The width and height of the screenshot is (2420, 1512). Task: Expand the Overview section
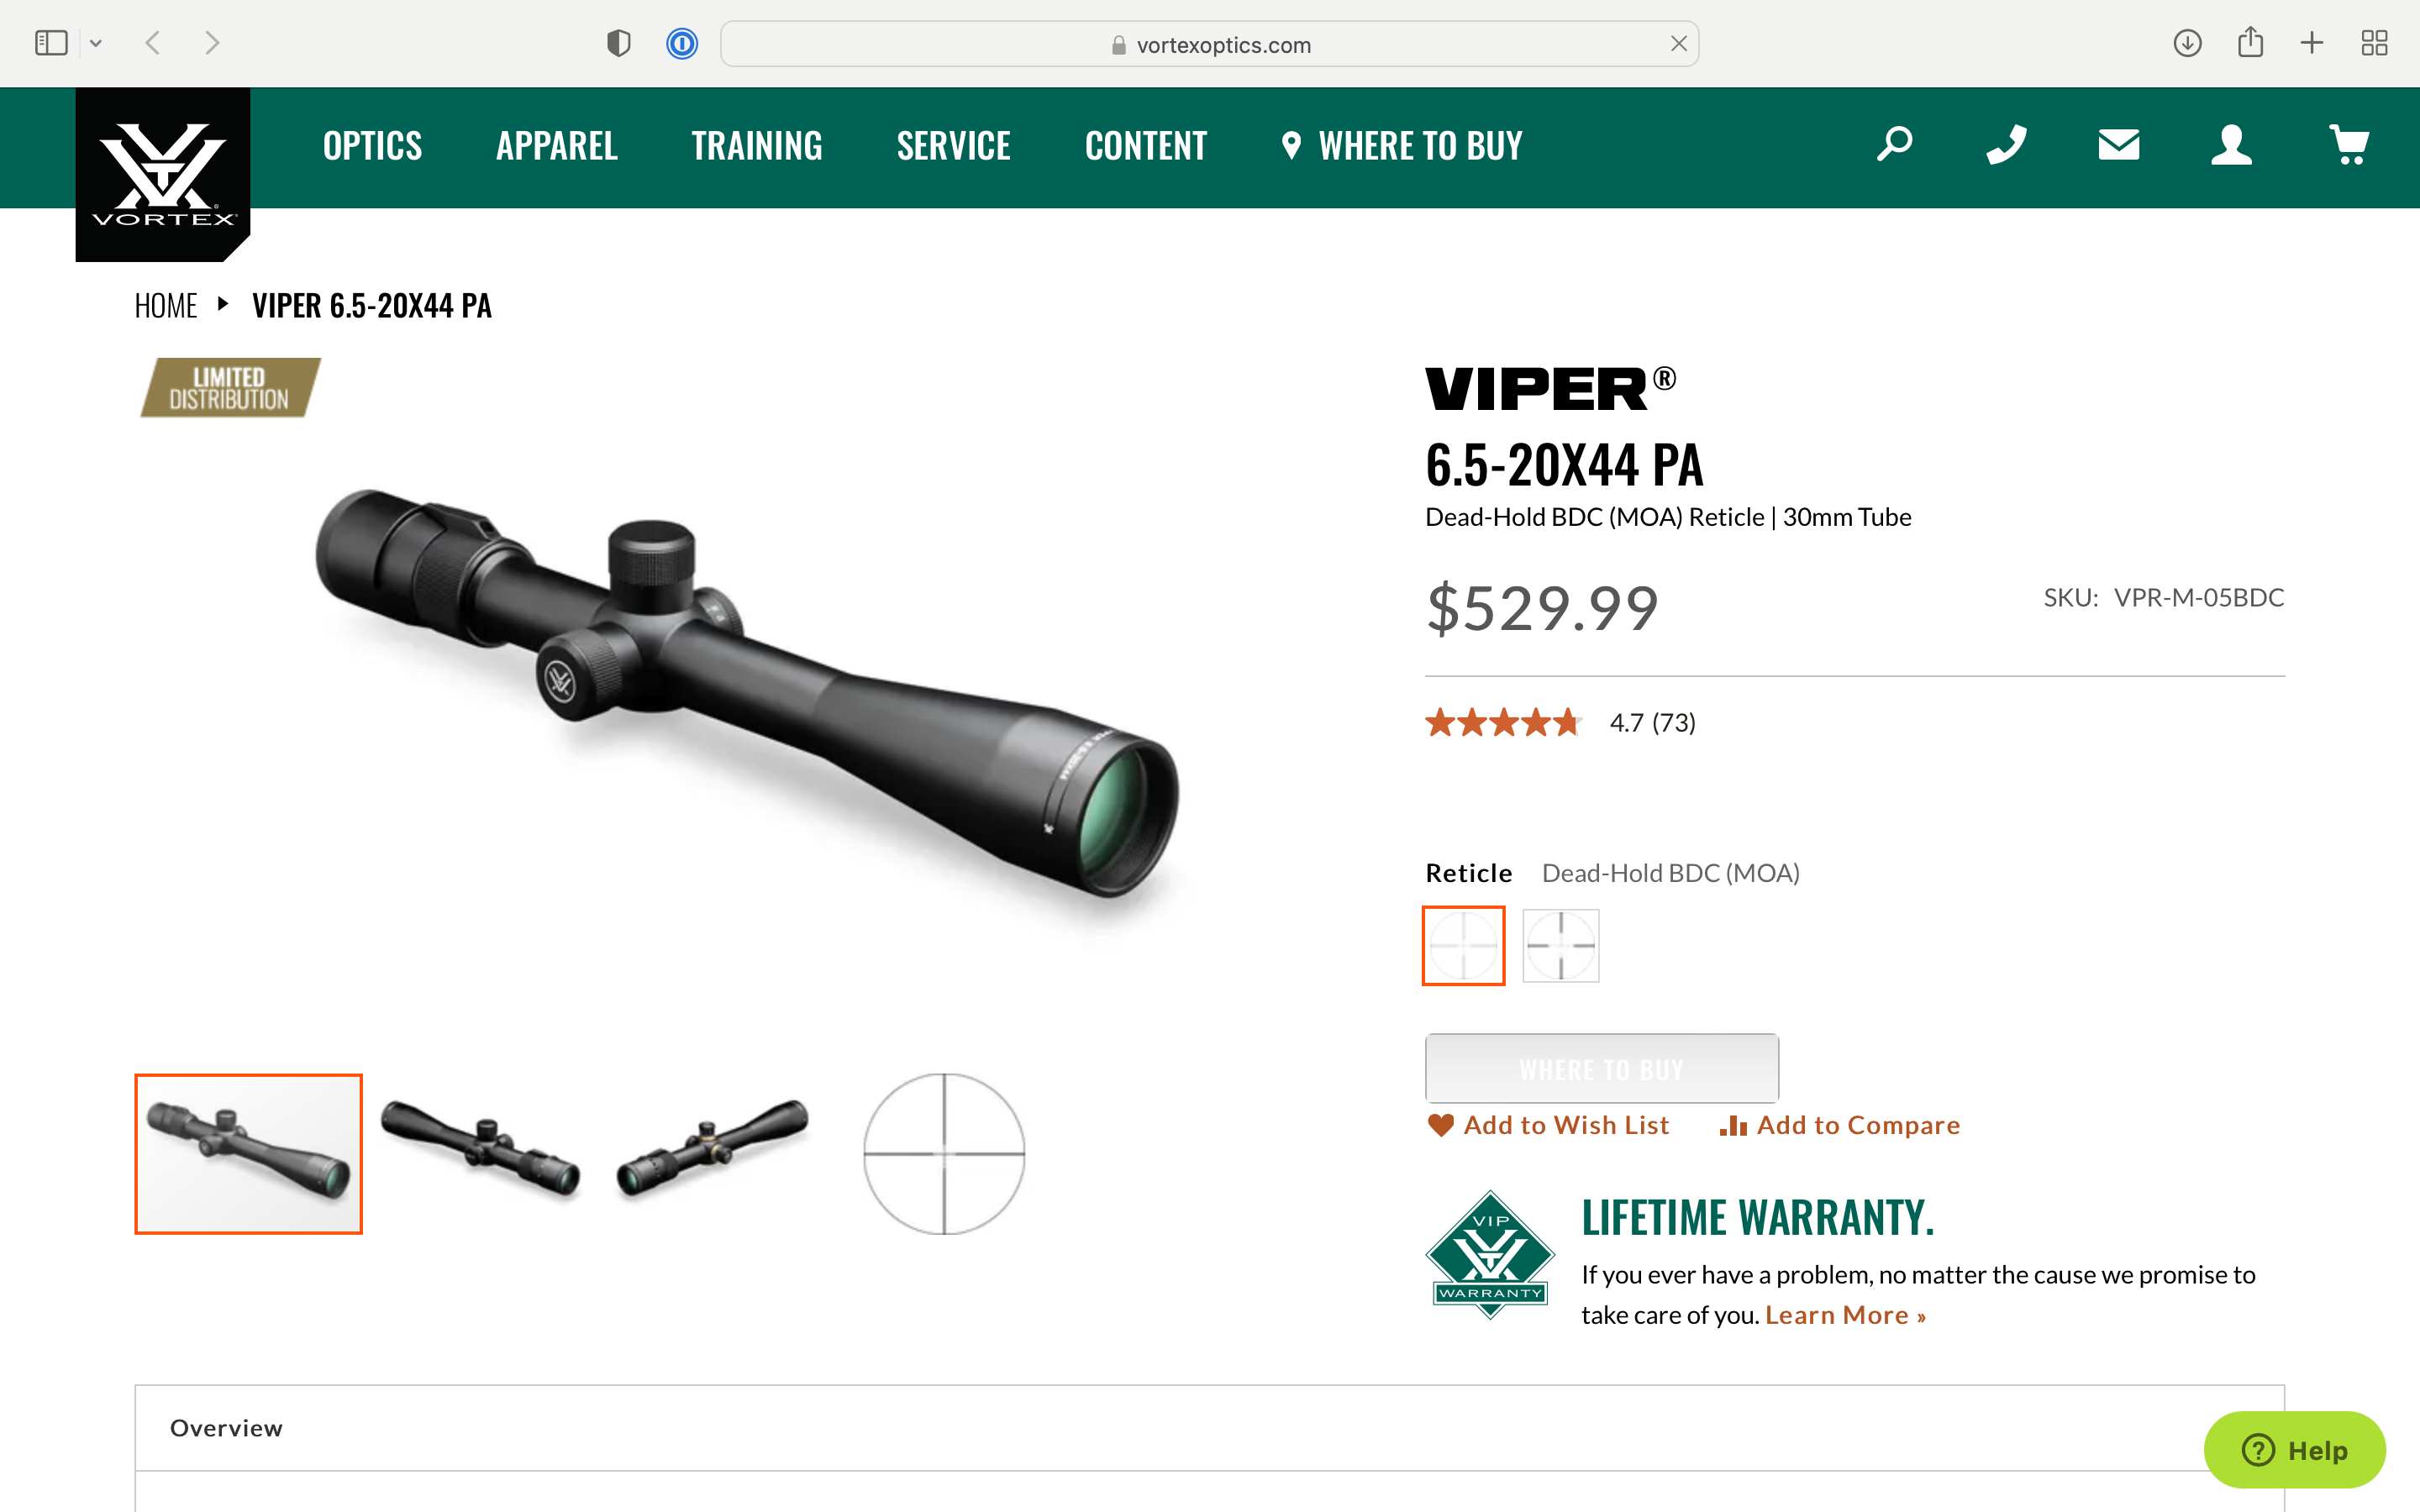coord(1209,1427)
